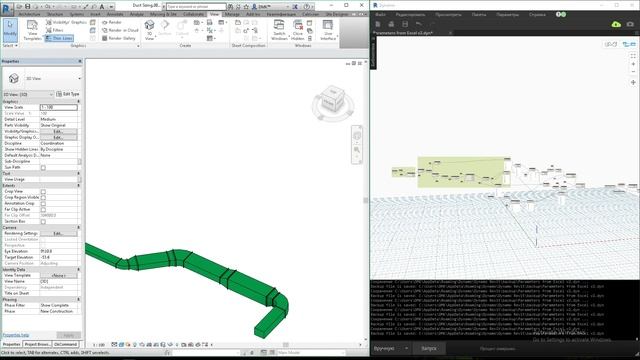The height and width of the screenshot is (360, 640).
Task: Open Filters in Revit Graphics panel
Action: click(55, 30)
